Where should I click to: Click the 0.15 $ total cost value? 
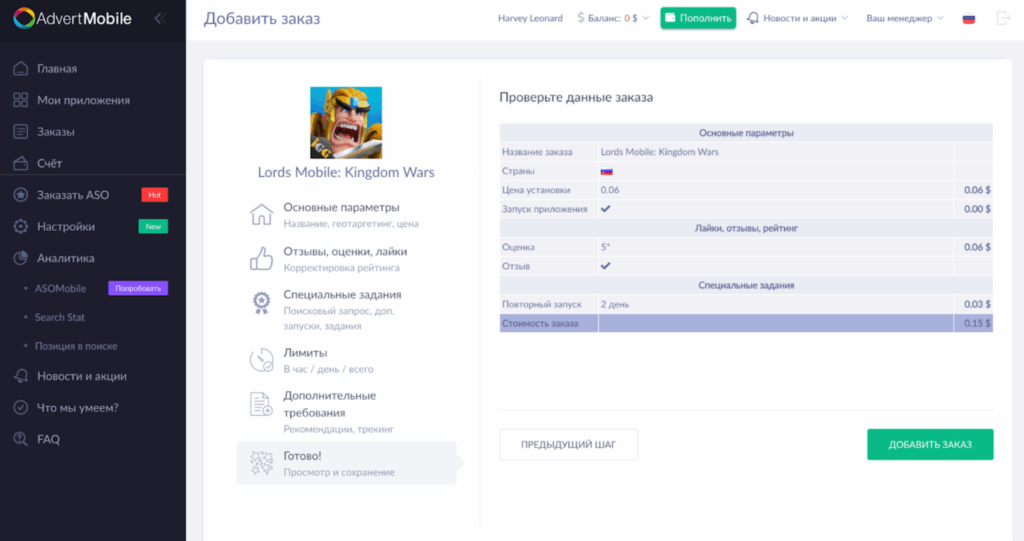pos(977,323)
